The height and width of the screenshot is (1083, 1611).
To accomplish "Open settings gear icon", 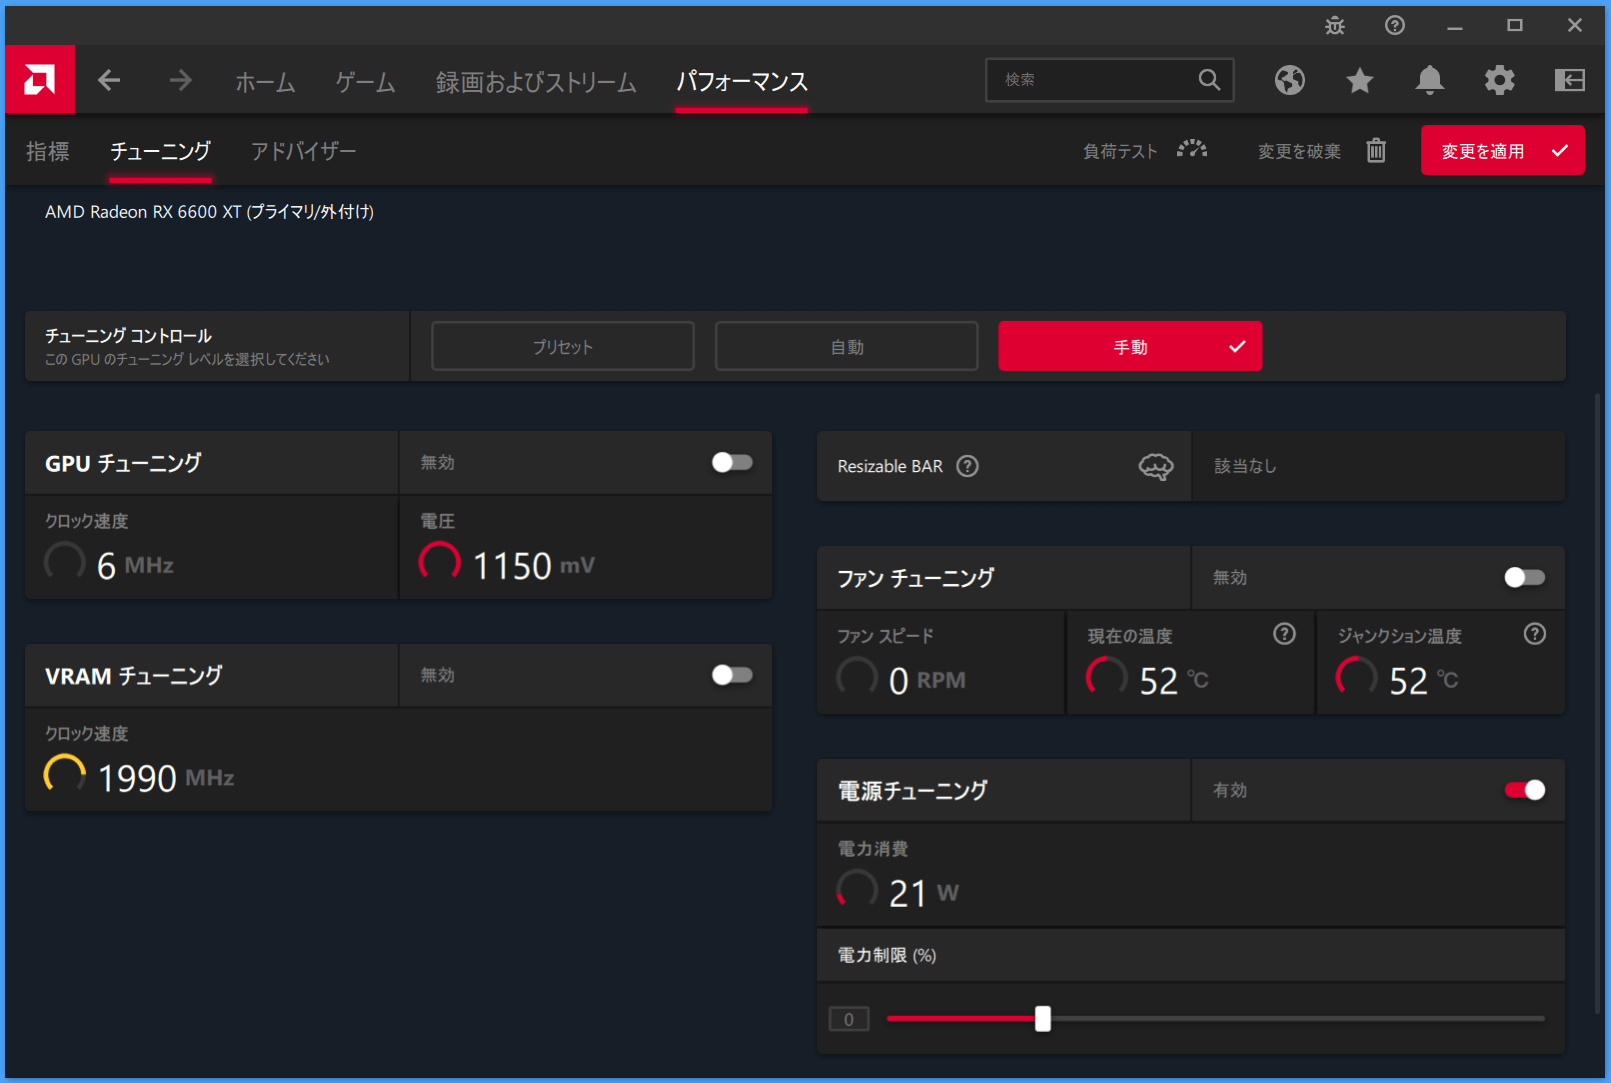I will 1499,80.
